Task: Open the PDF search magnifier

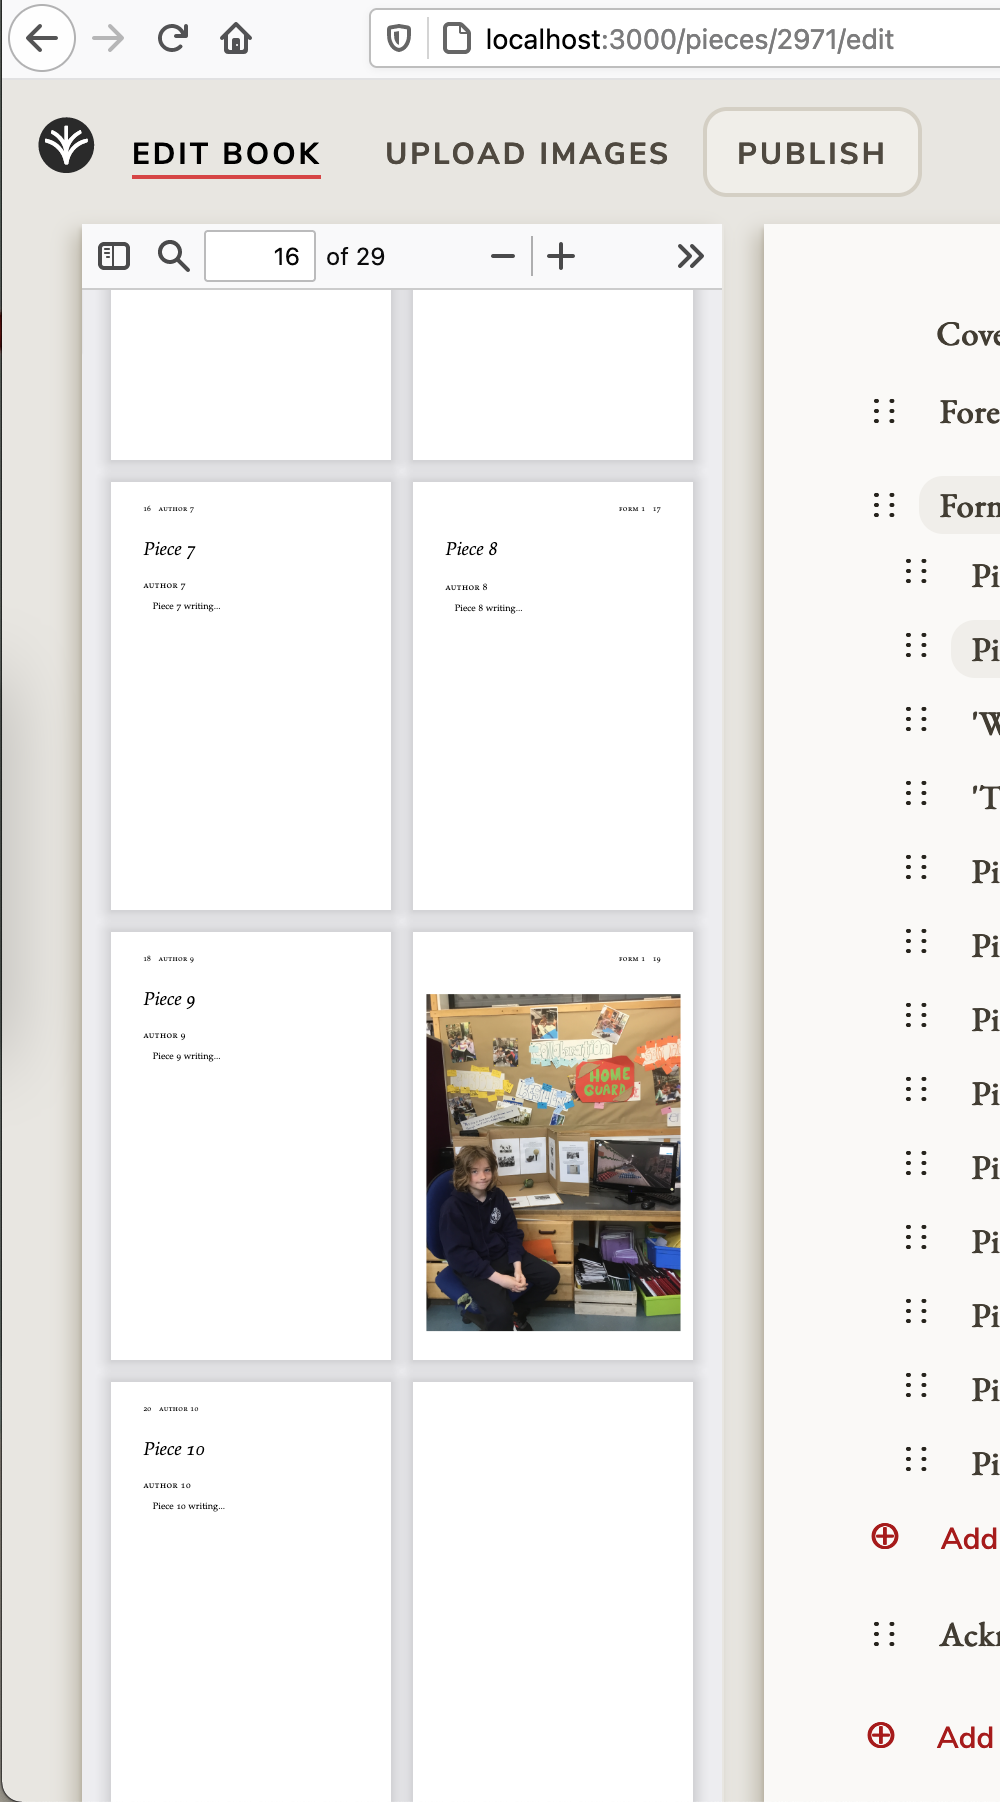Action: pyautogui.click(x=174, y=256)
